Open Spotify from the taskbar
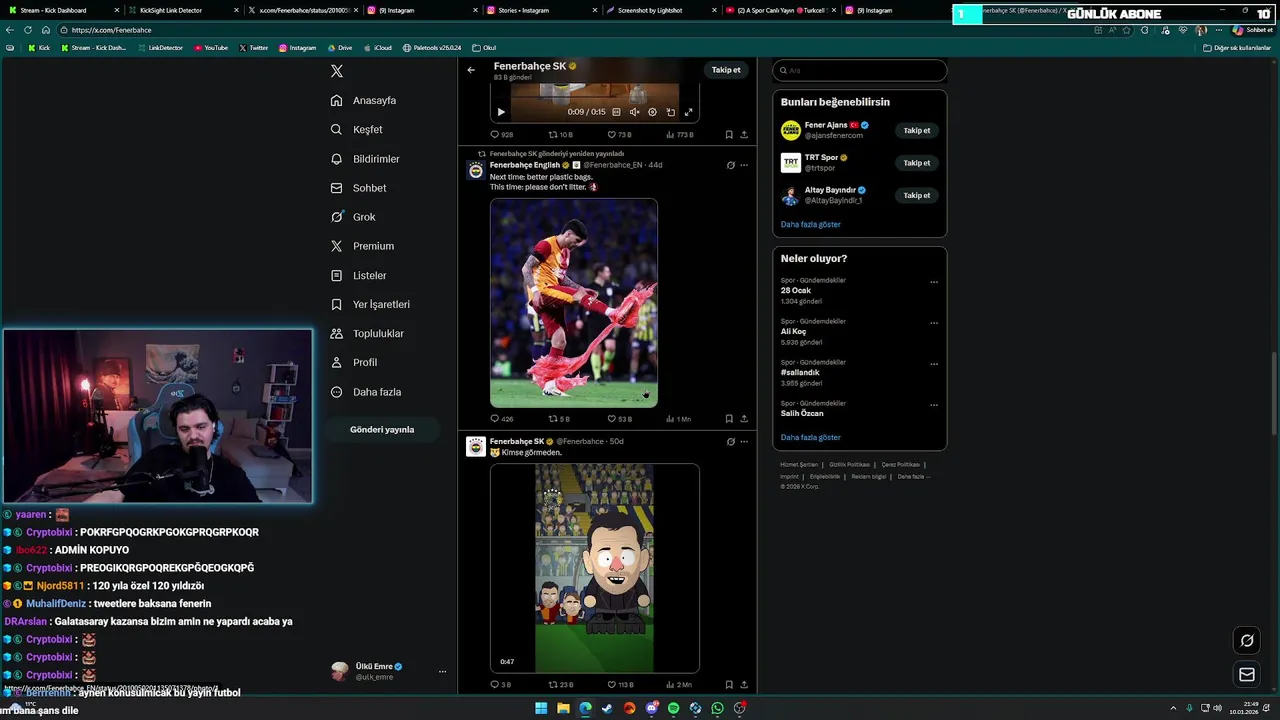The height and width of the screenshot is (720, 1280). (x=673, y=708)
